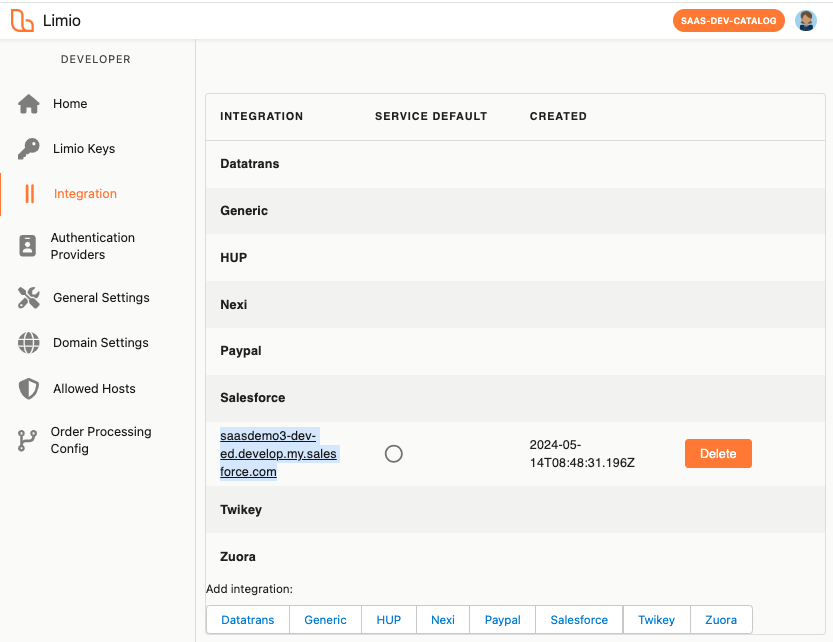
Task: Click the Limio Keys key icon
Action: point(29,149)
